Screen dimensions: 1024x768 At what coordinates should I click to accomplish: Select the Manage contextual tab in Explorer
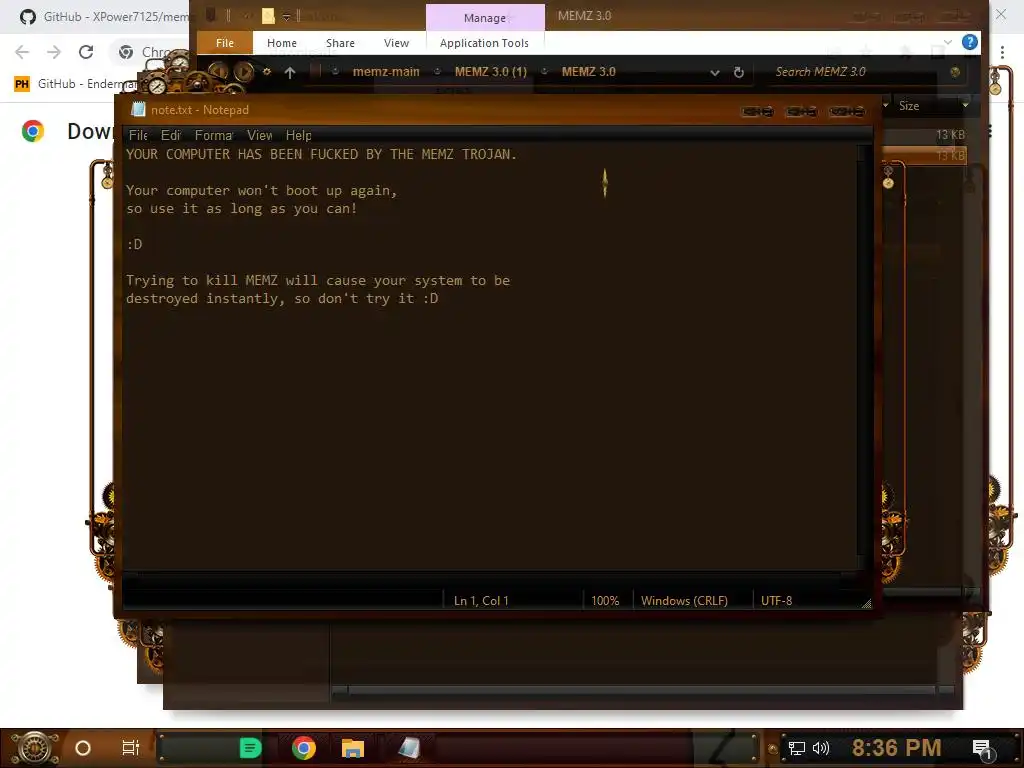point(485,18)
